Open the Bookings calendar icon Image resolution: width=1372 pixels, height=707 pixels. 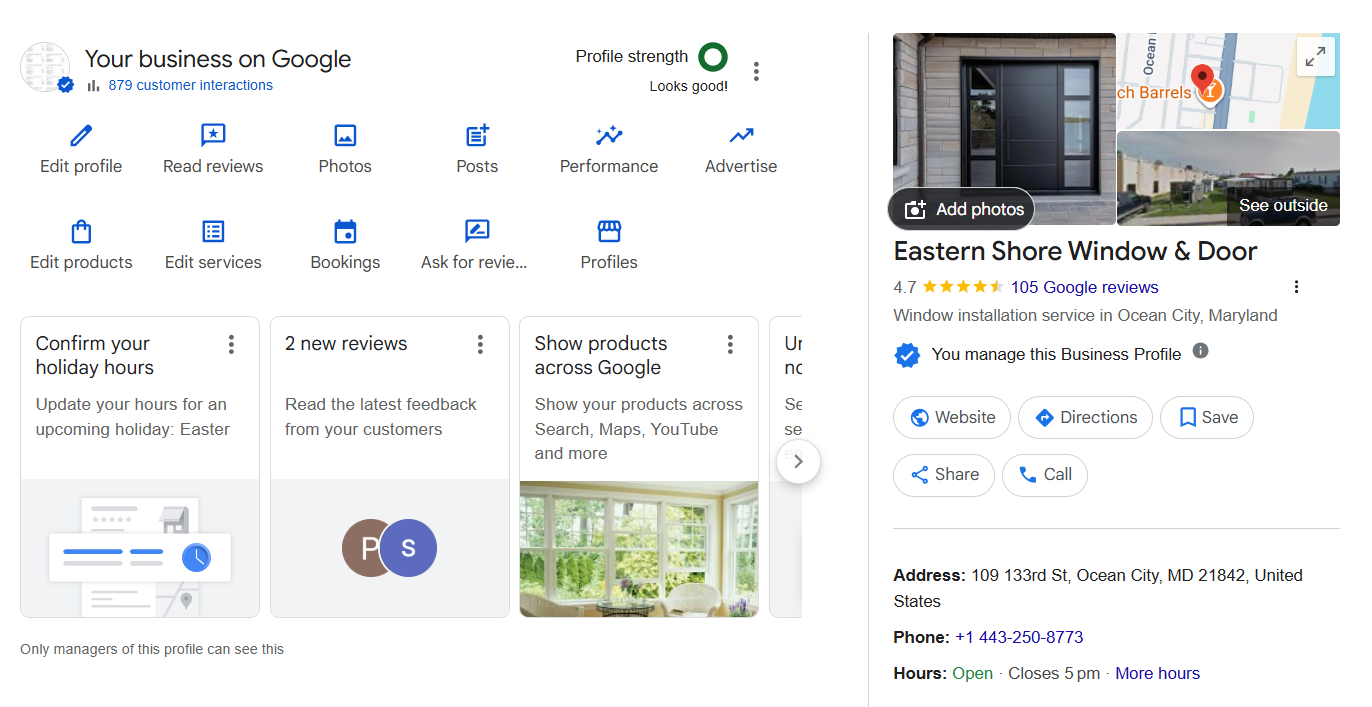345,231
